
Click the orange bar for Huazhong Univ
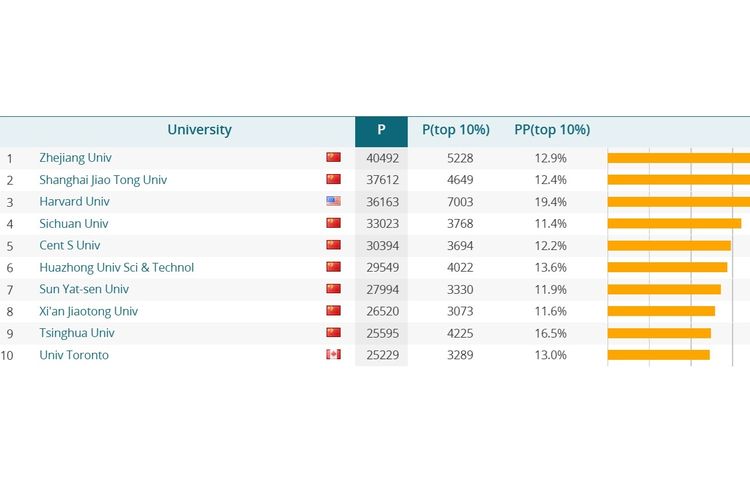point(668,267)
